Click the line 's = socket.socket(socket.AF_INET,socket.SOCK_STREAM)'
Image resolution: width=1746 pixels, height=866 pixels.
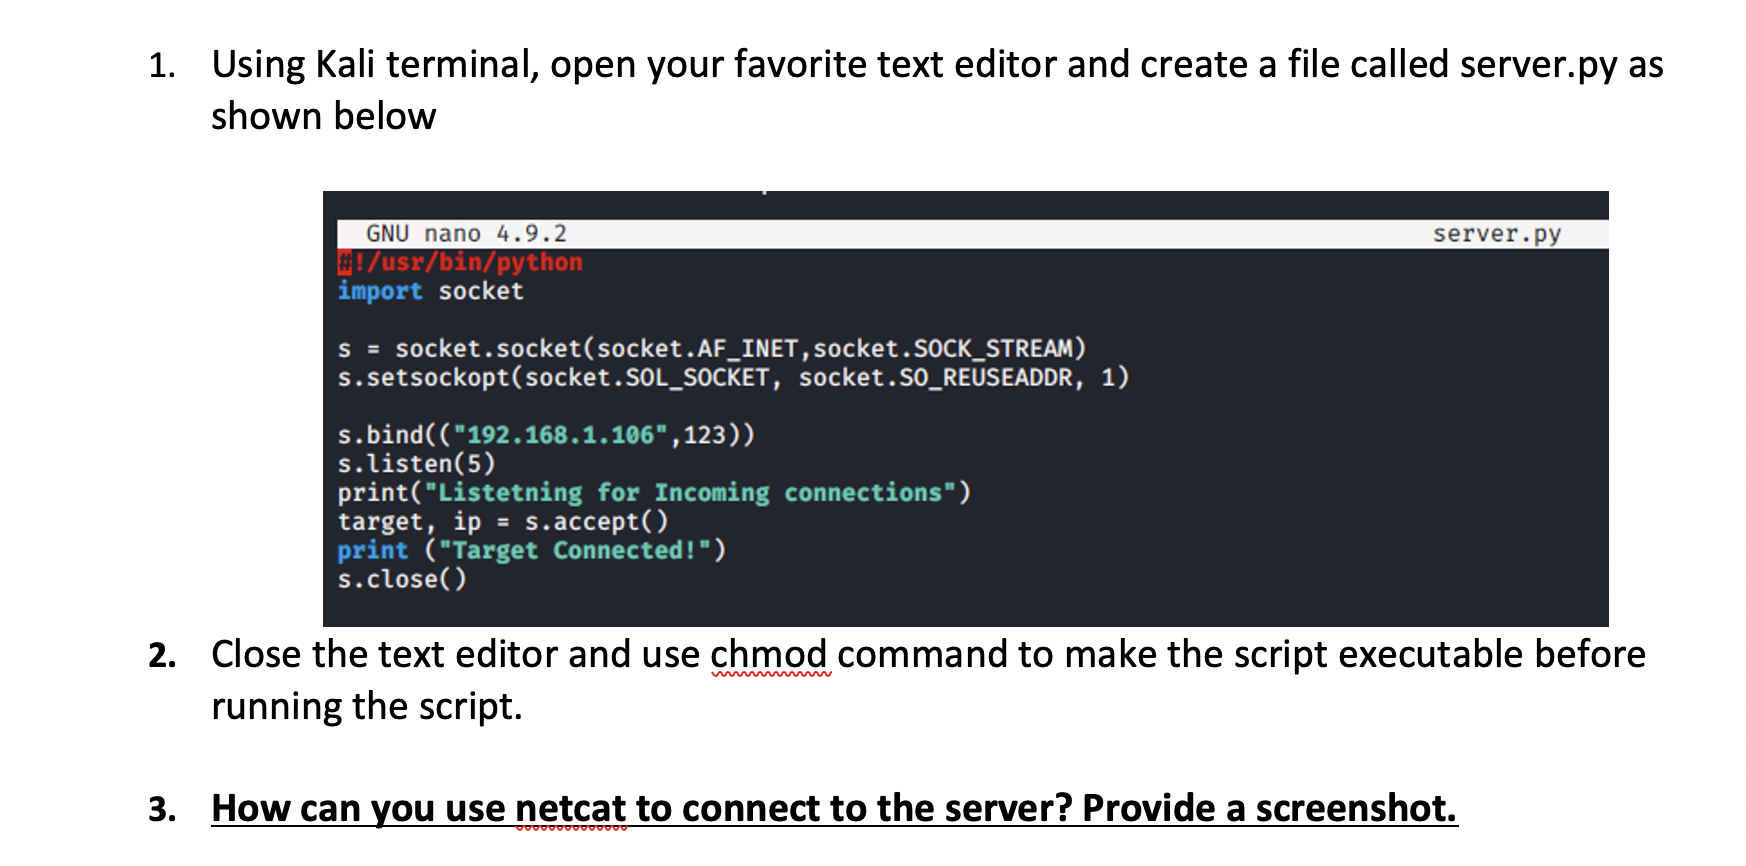(x=711, y=349)
